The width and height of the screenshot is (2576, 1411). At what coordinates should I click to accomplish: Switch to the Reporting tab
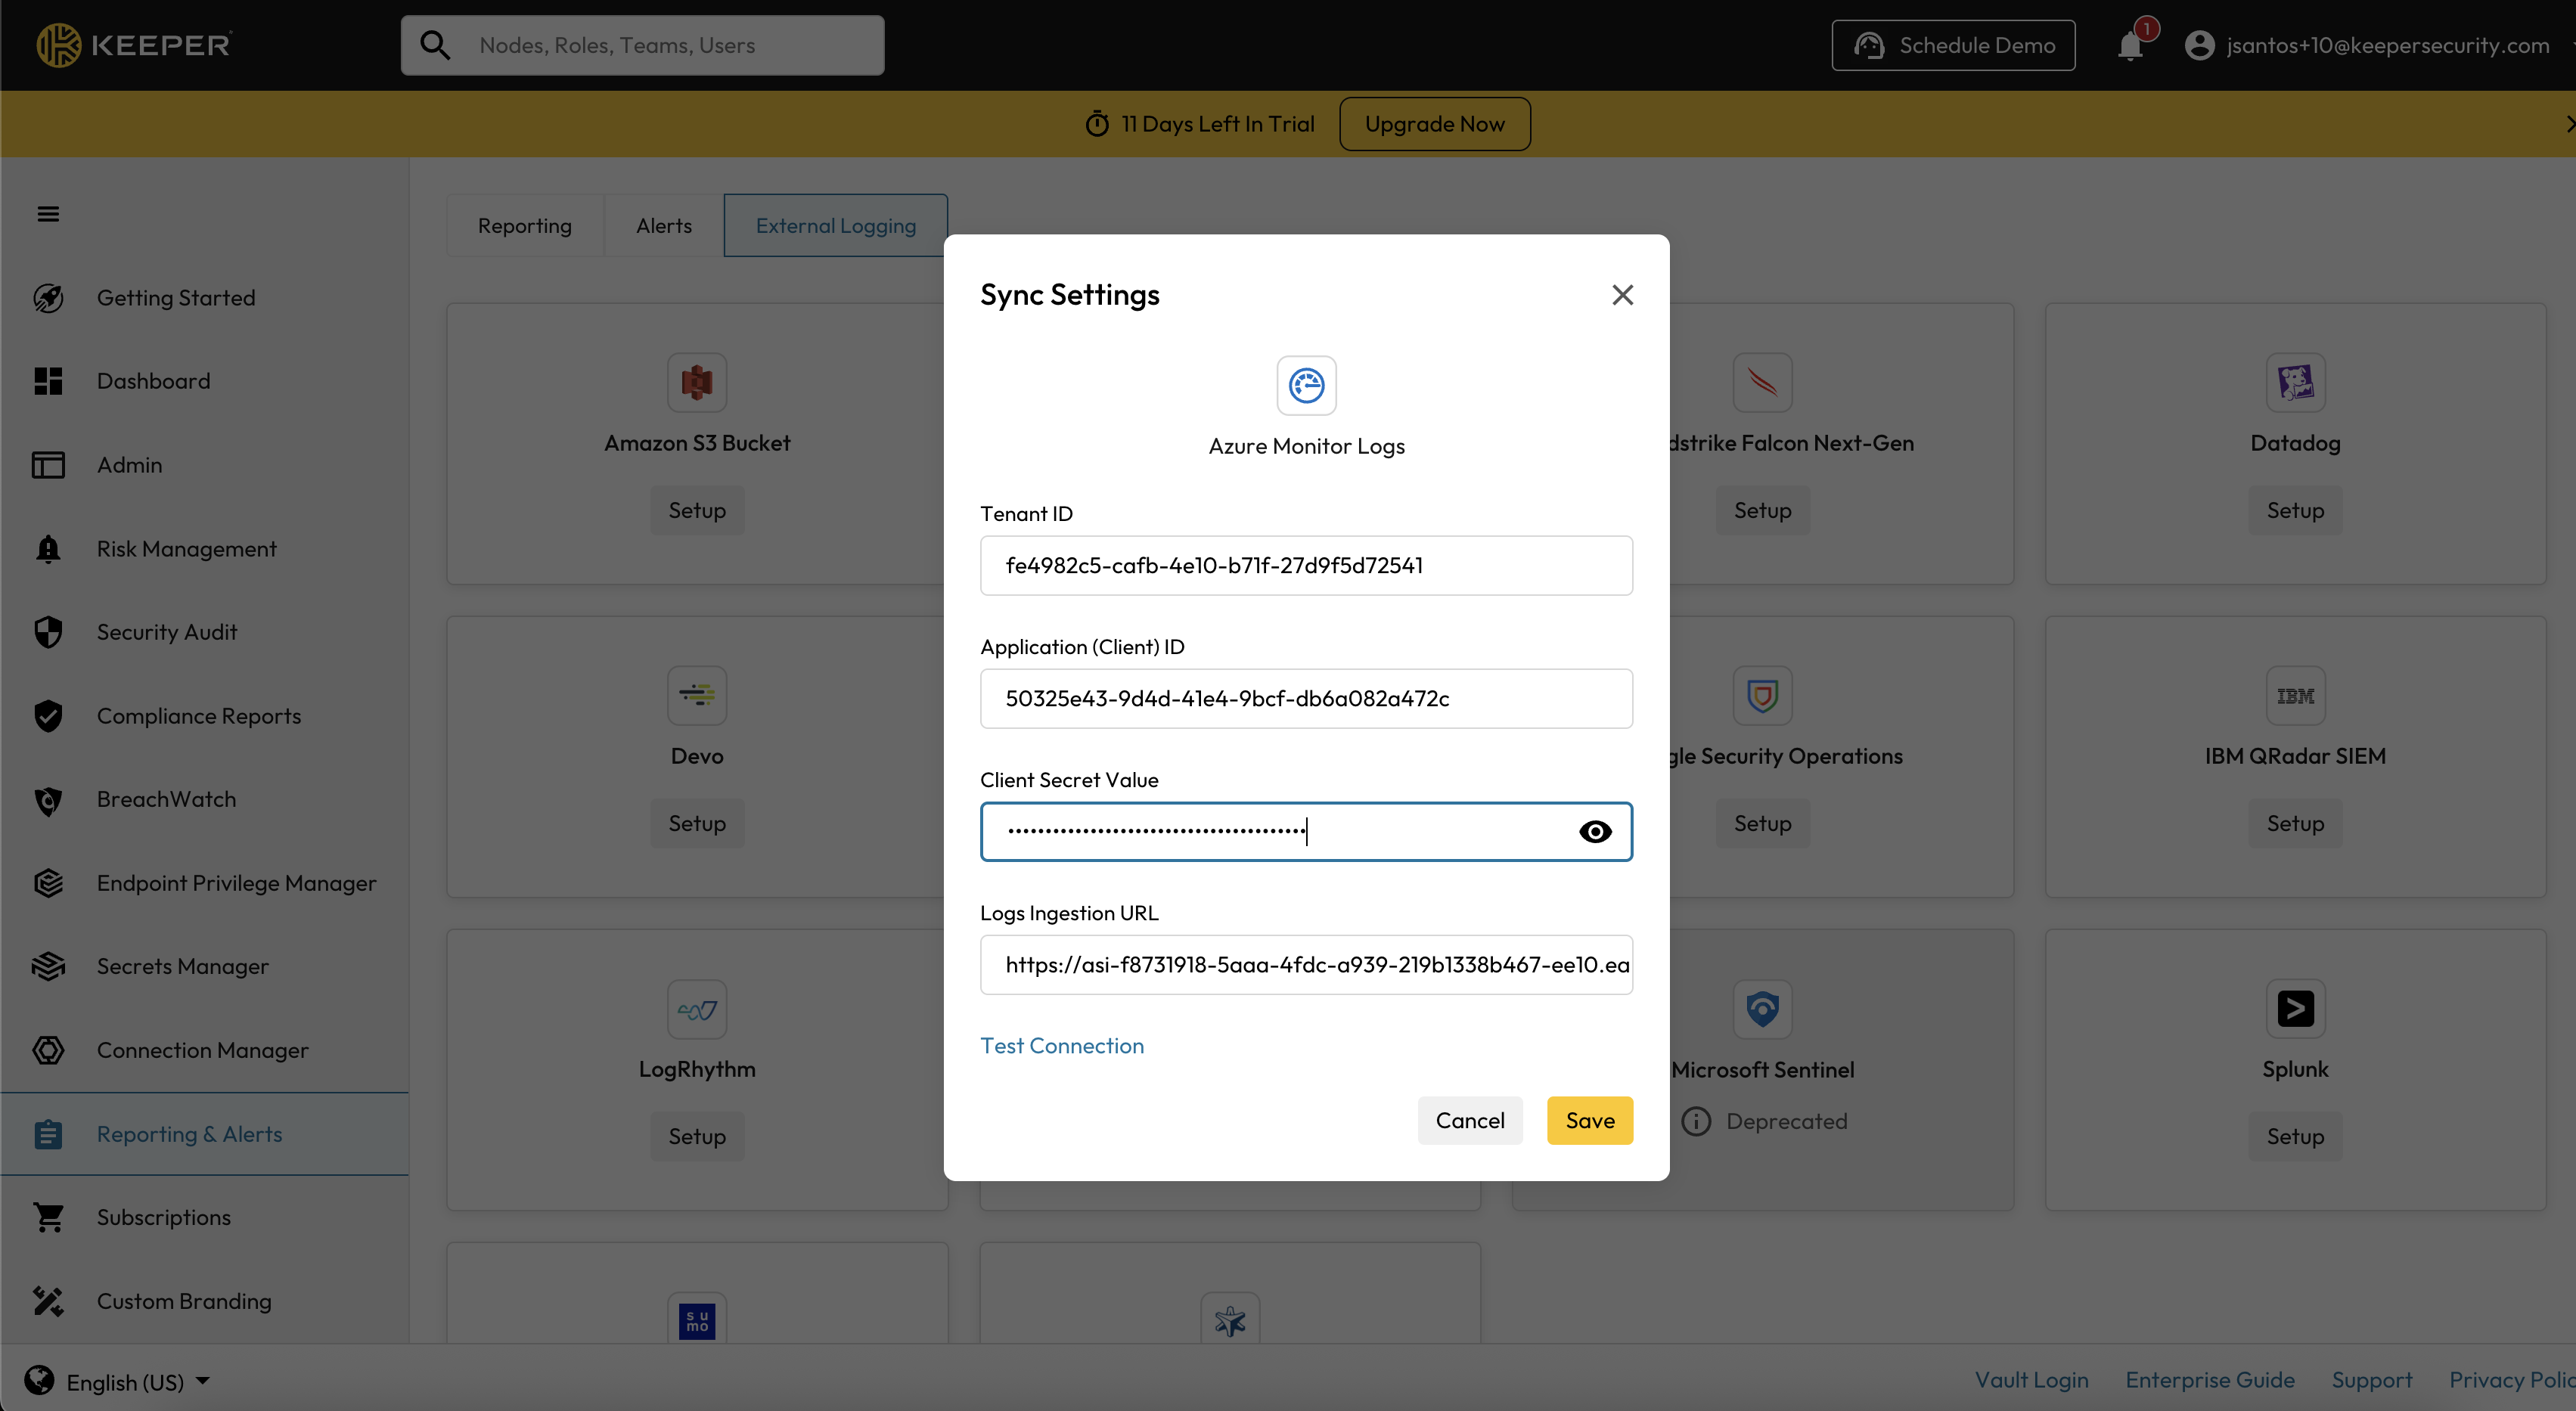point(524,225)
